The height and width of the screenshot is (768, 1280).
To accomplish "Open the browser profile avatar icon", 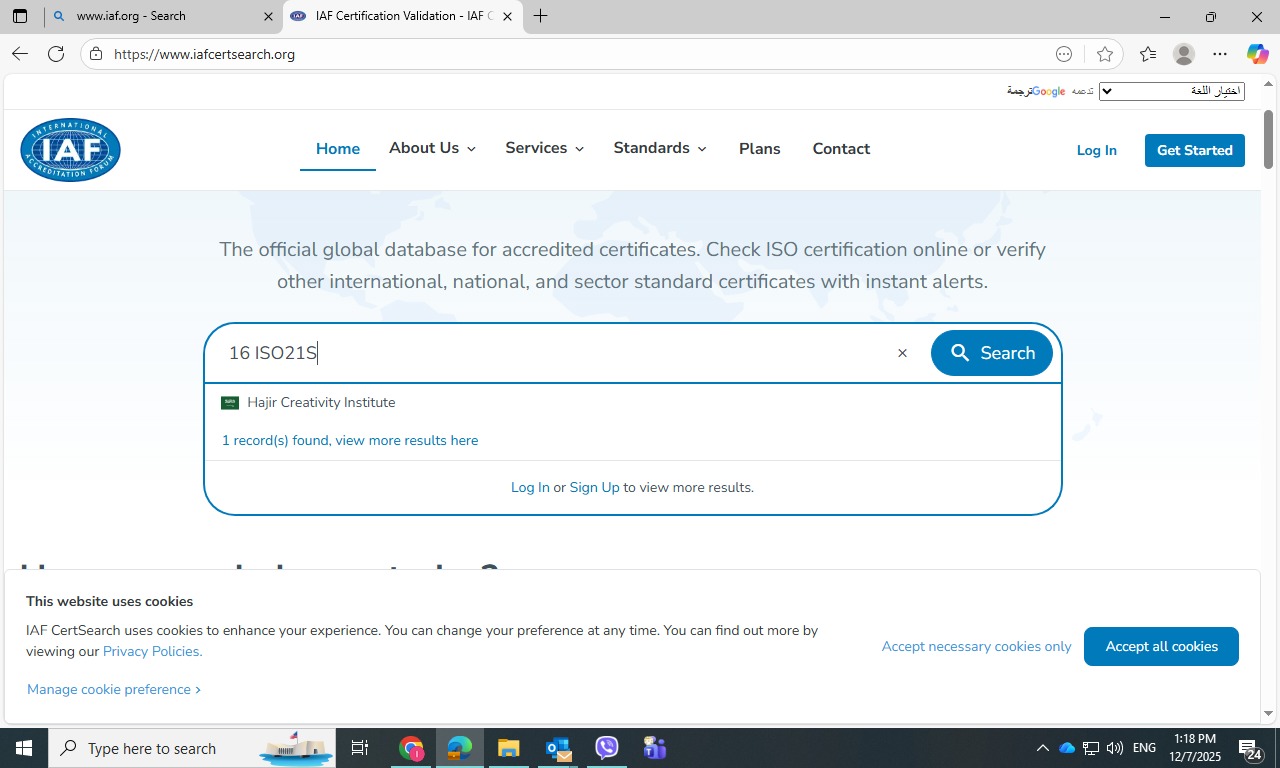I will point(1183,54).
